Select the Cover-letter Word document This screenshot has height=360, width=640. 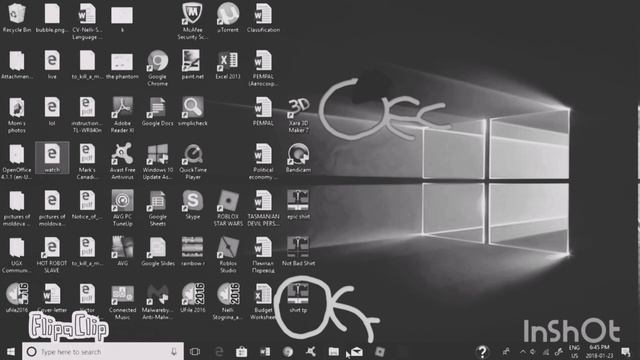click(52, 298)
